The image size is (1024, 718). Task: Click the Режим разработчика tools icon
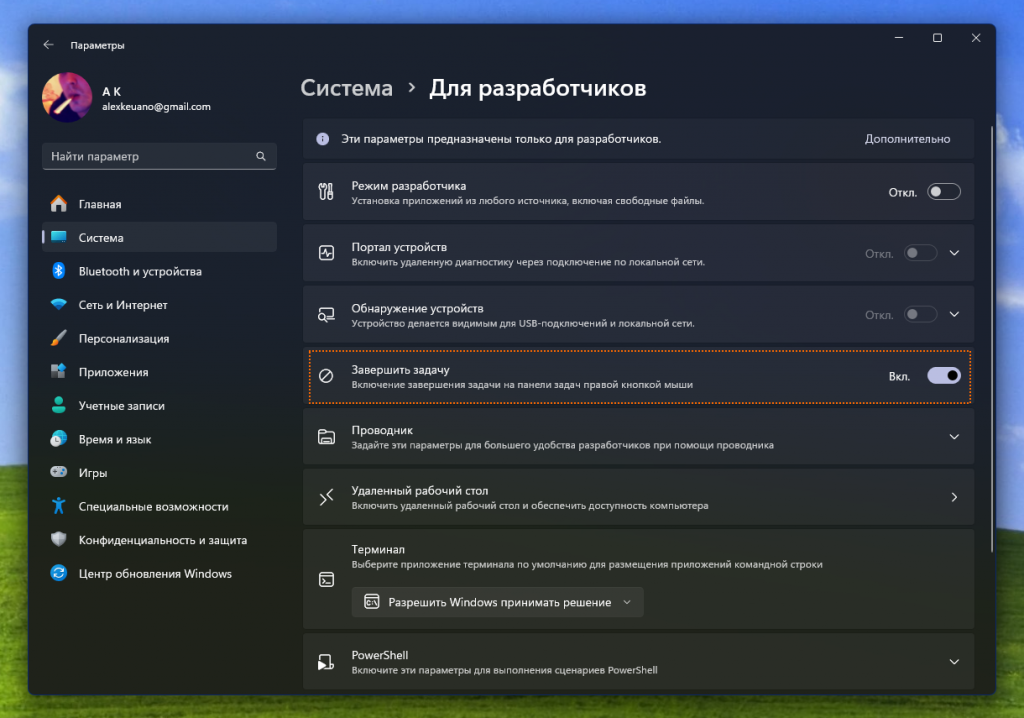coord(326,191)
